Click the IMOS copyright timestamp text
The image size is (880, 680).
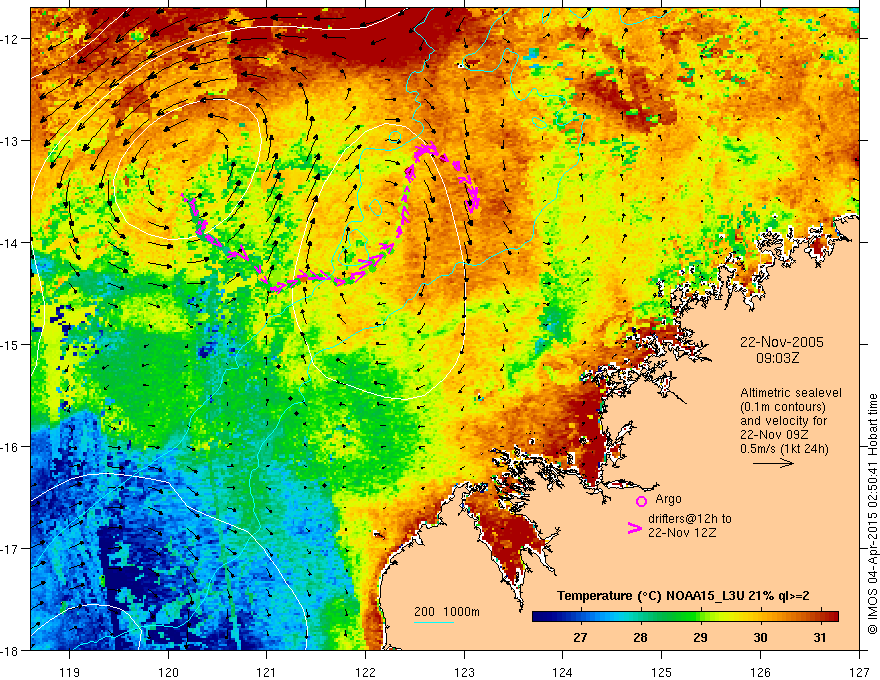tap(872, 513)
